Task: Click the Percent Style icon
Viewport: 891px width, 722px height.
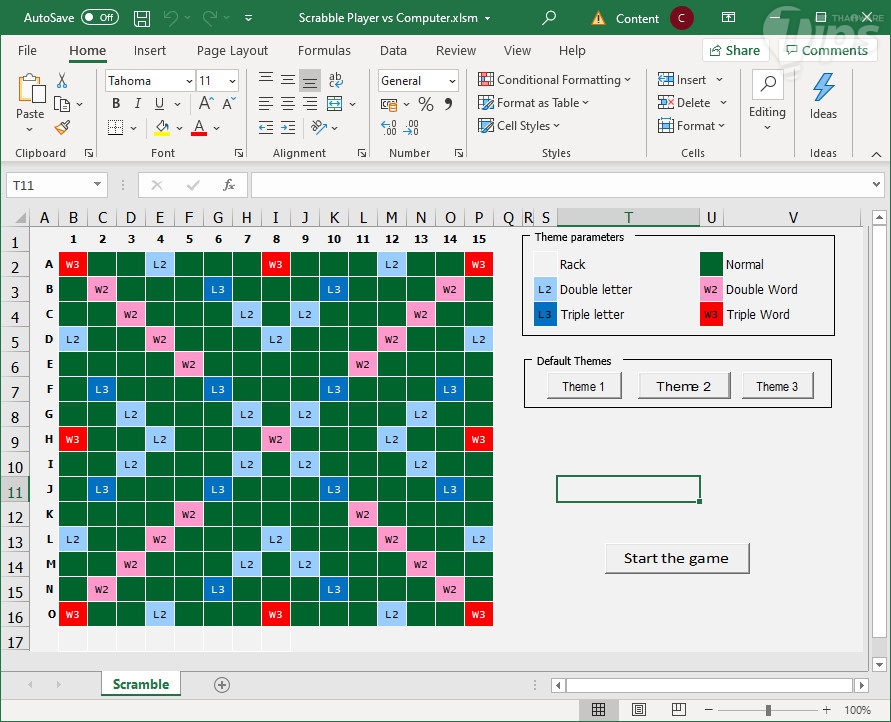Action: (426, 104)
